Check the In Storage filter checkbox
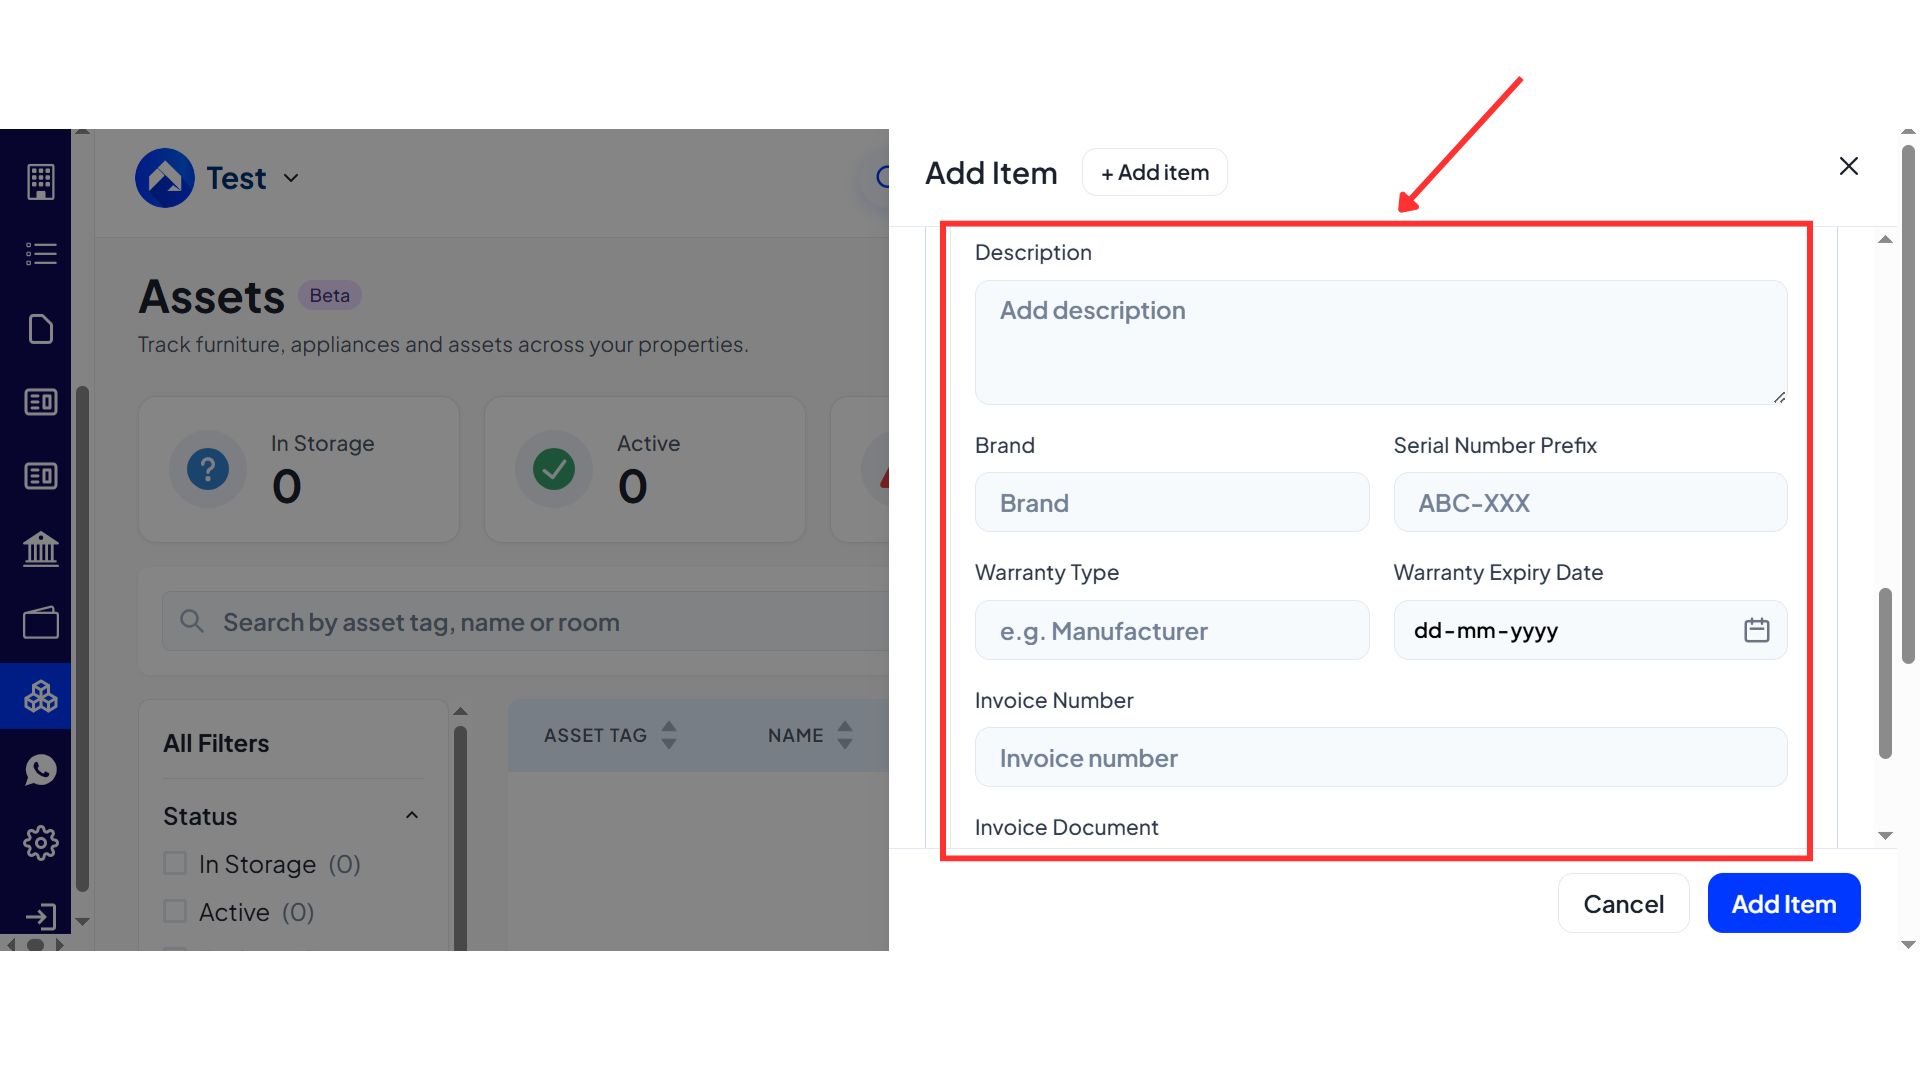Viewport: 1920px width, 1080px height. [x=175, y=863]
